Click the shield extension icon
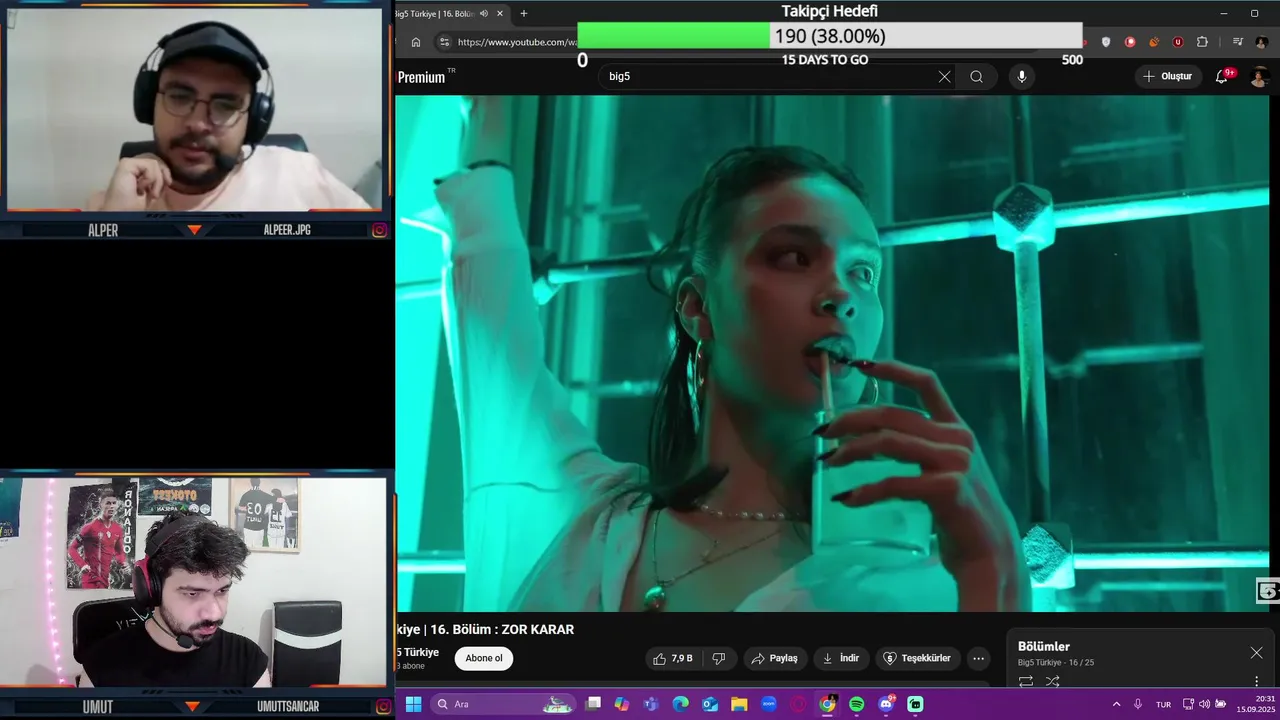The height and width of the screenshot is (720, 1280). coord(1106,42)
